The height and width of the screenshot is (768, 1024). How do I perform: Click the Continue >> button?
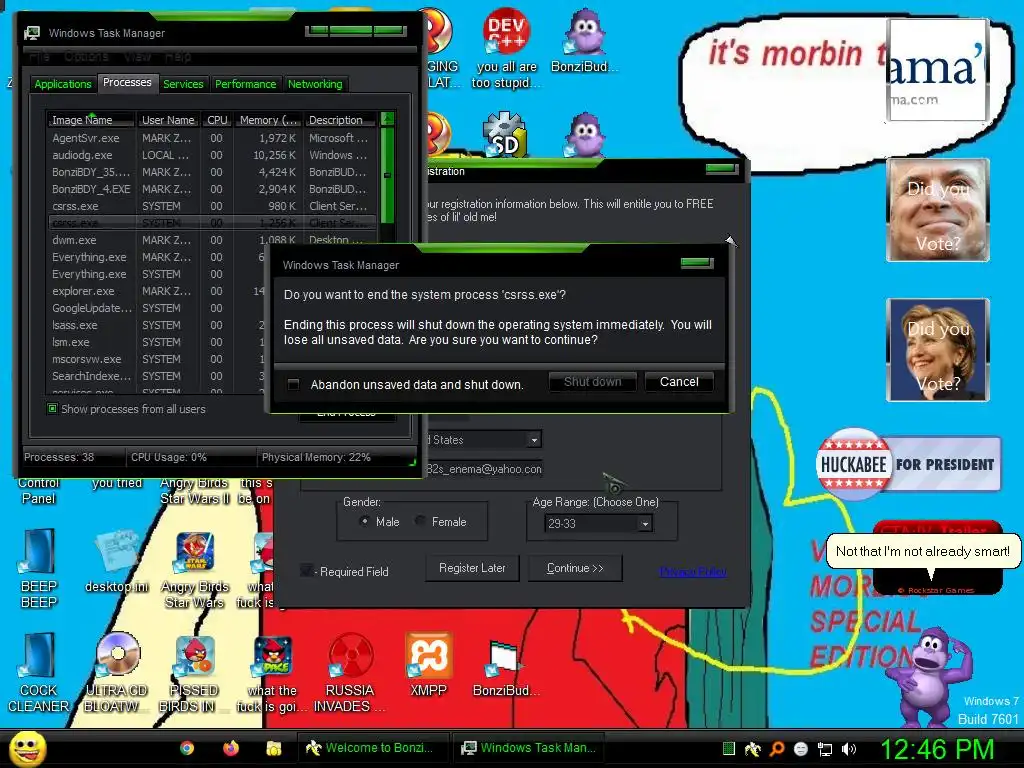(575, 568)
